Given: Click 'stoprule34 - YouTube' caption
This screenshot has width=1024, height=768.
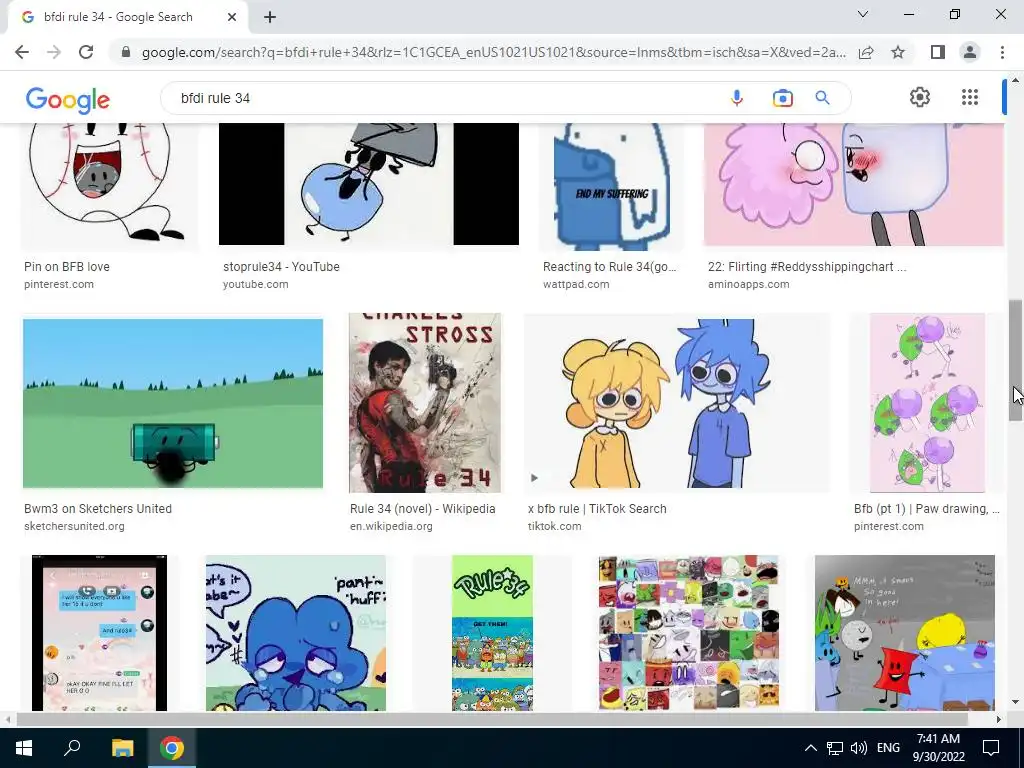Looking at the screenshot, I should pos(281,266).
